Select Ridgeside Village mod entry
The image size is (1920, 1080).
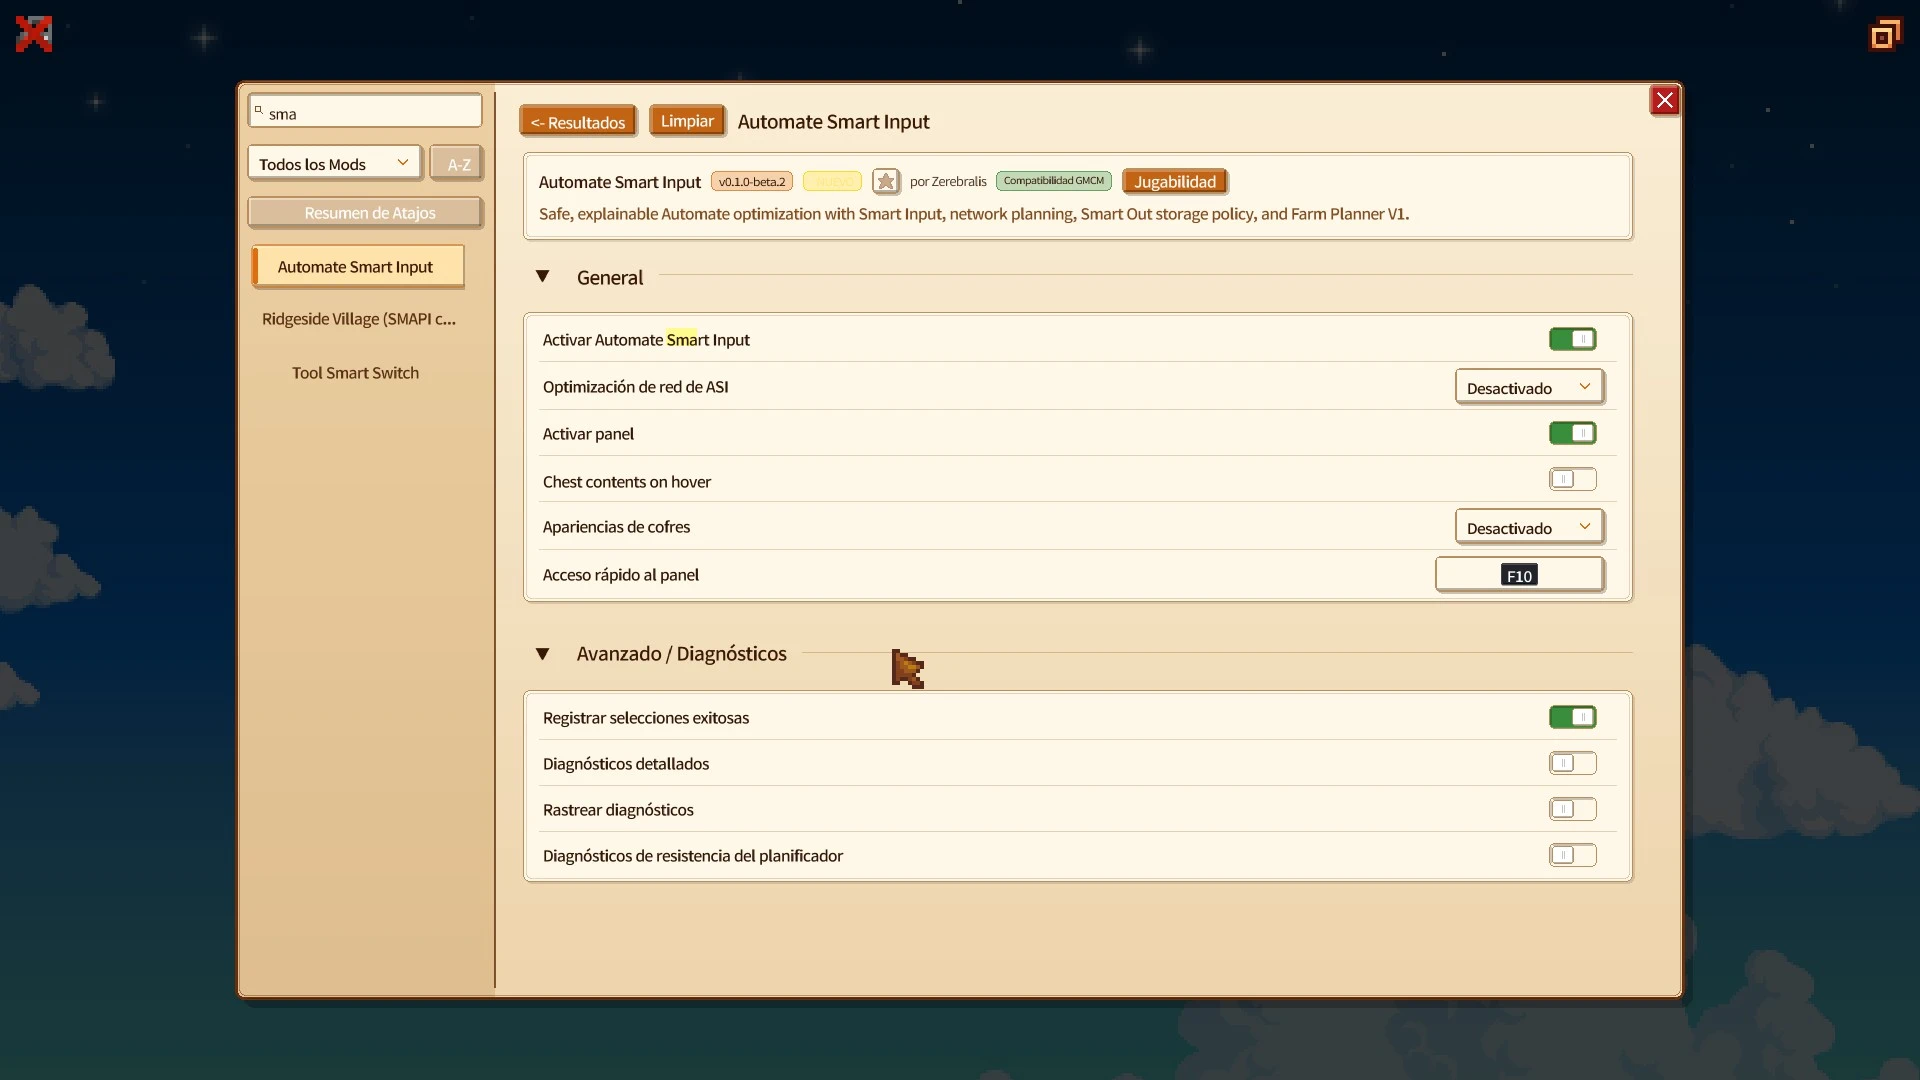tap(358, 319)
